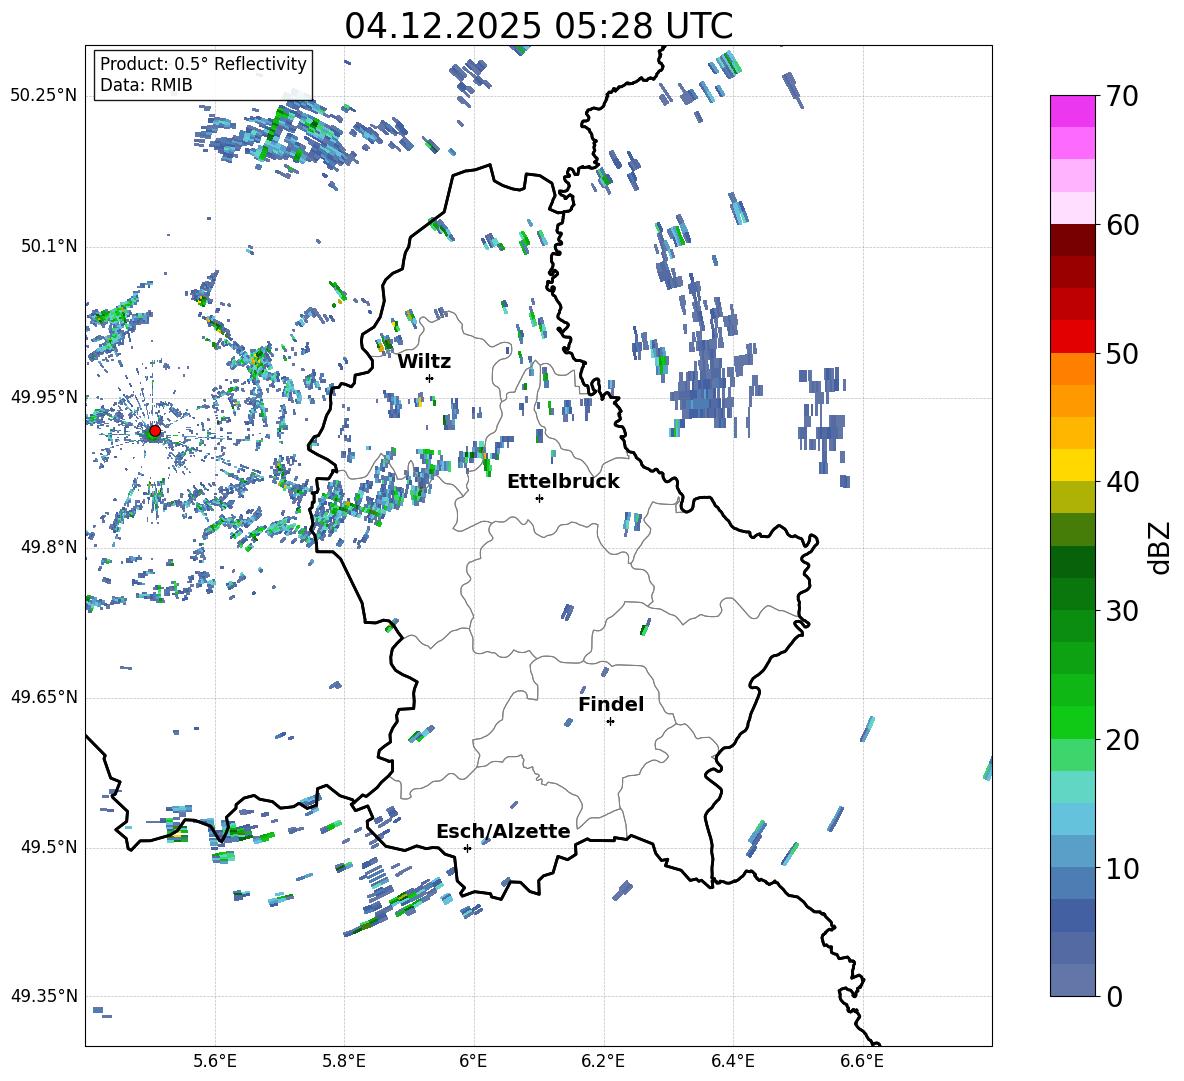Image resolution: width=1184 pixels, height=1081 pixels.
Task: Click the Data: RMIB text line
Action: (x=146, y=85)
